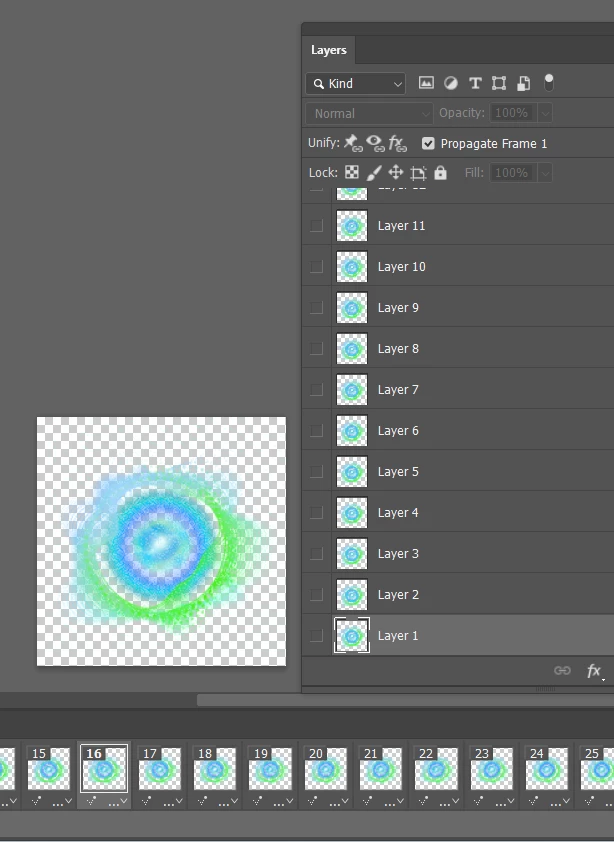Lock image pixels brush icon

point(374,172)
